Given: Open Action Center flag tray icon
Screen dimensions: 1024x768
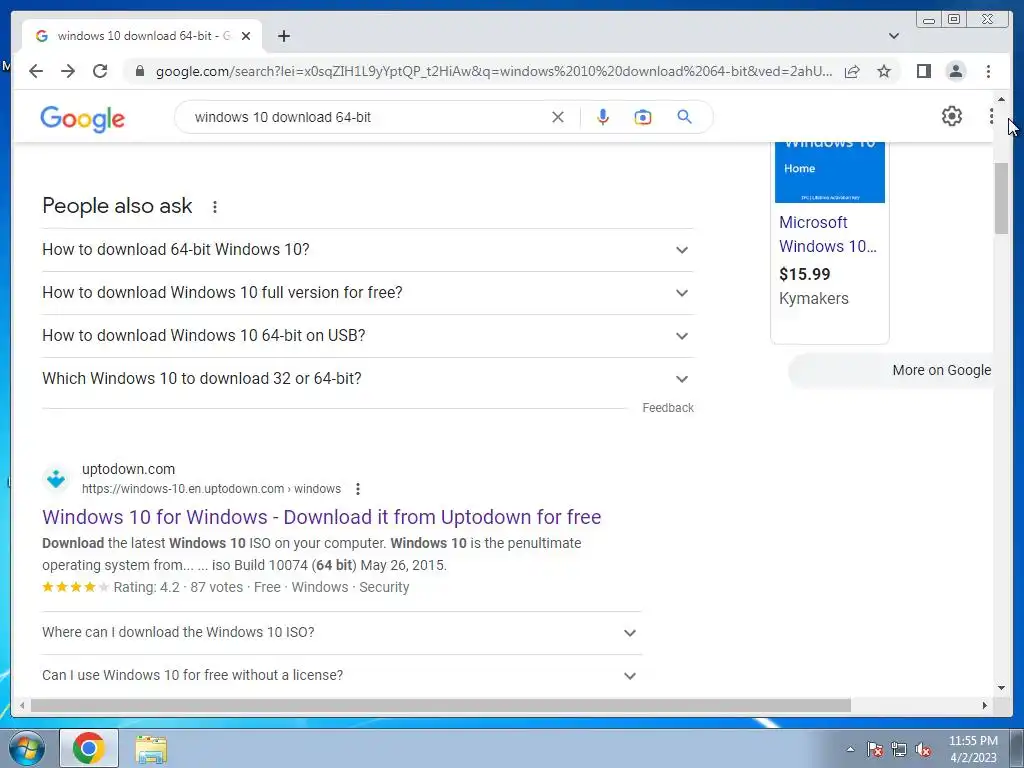Looking at the screenshot, I should point(875,749).
